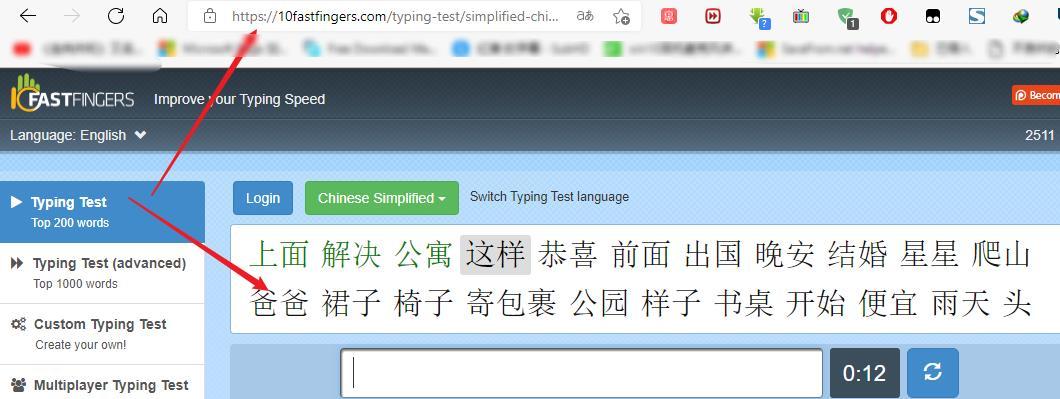The image size is (1060, 399).
Task: Open the blue S extension icon
Action: (x=977, y=16)
